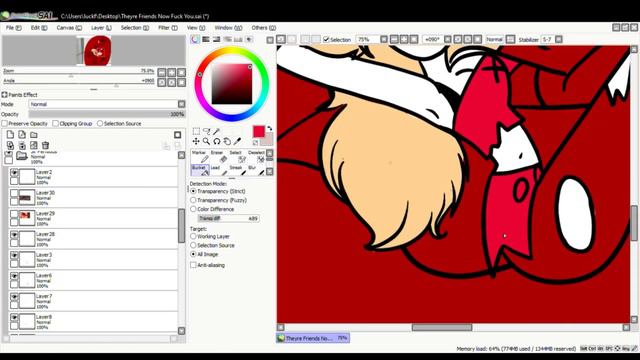Show the RGB slider panel
Viewport: 640px width, 360px height.
pyautogui.click(x=206, y=39)
